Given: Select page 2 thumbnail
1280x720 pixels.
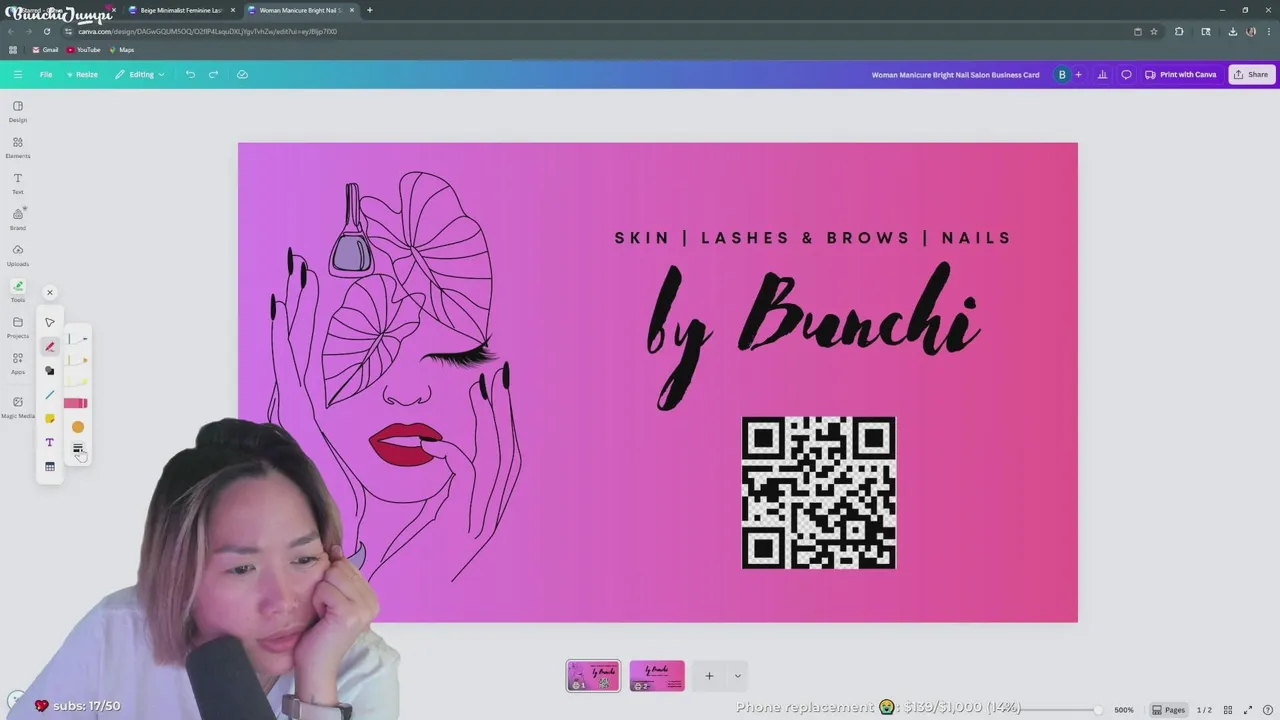Looking at the screenshot, I should [657, 676].
